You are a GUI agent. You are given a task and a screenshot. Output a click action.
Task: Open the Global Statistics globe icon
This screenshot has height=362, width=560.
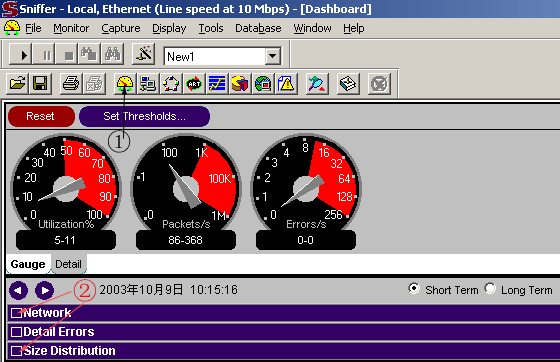[263, 84]
